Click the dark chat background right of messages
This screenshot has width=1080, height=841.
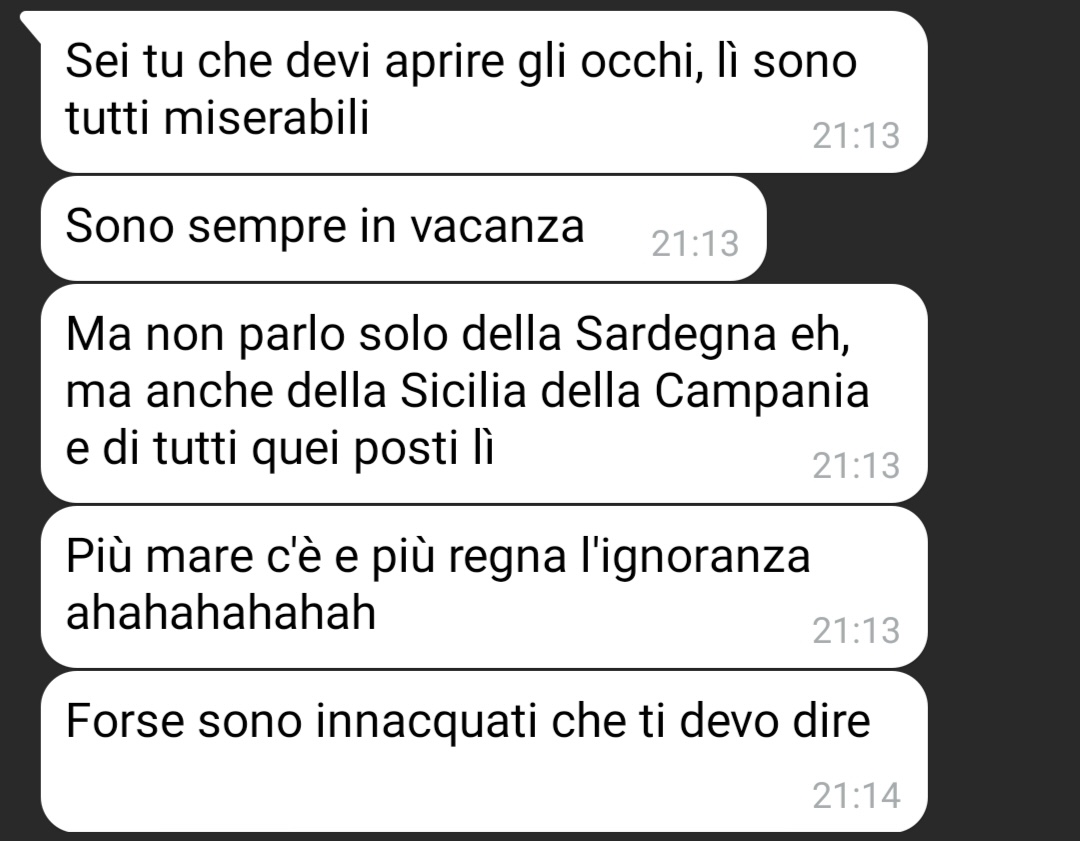point(1004,420)
